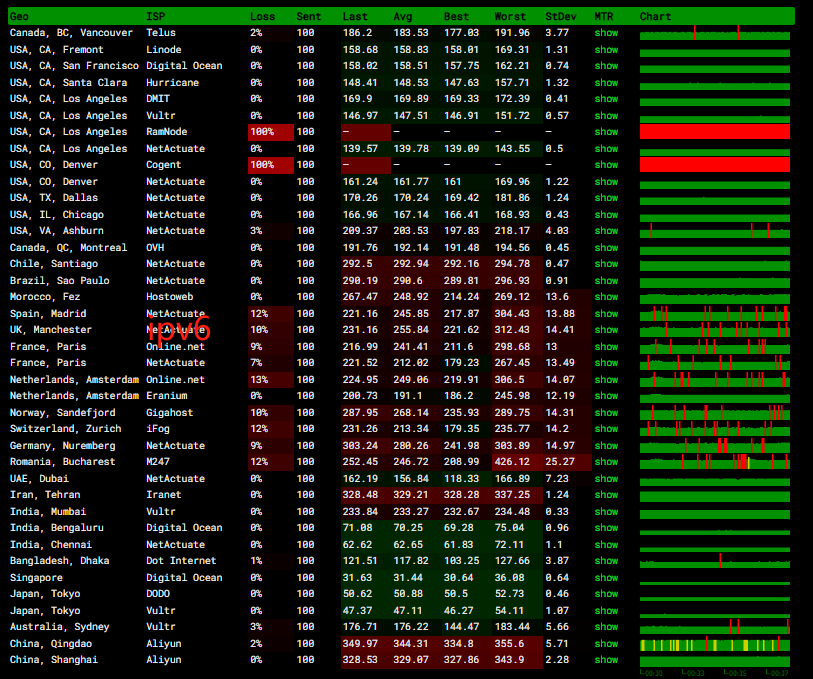Select the "Morocco, Fez" geo cell

click(x=45, y=296)
